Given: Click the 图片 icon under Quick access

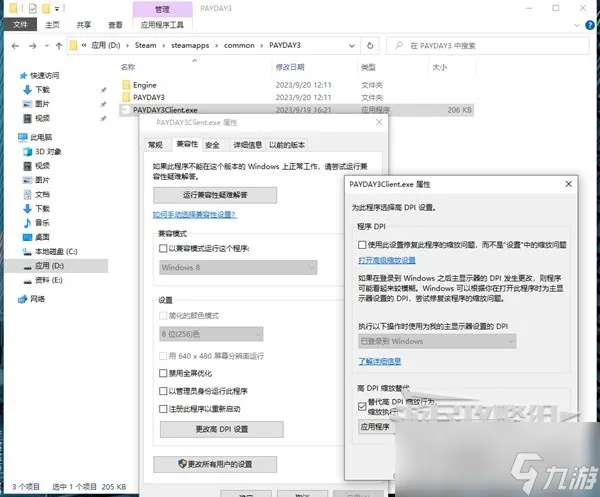Looking at the screenshot, I should 27,104.
